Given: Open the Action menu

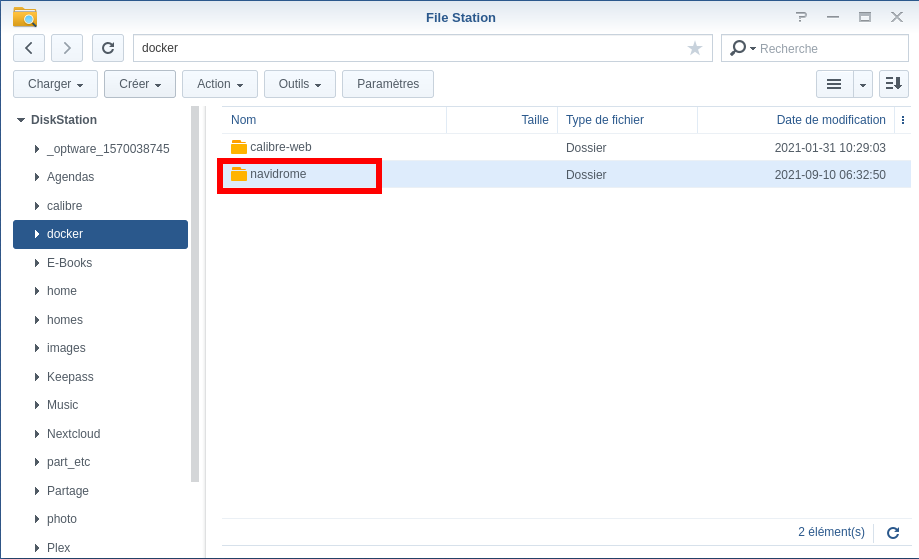Looking at the screenshot, I should 220,84.
